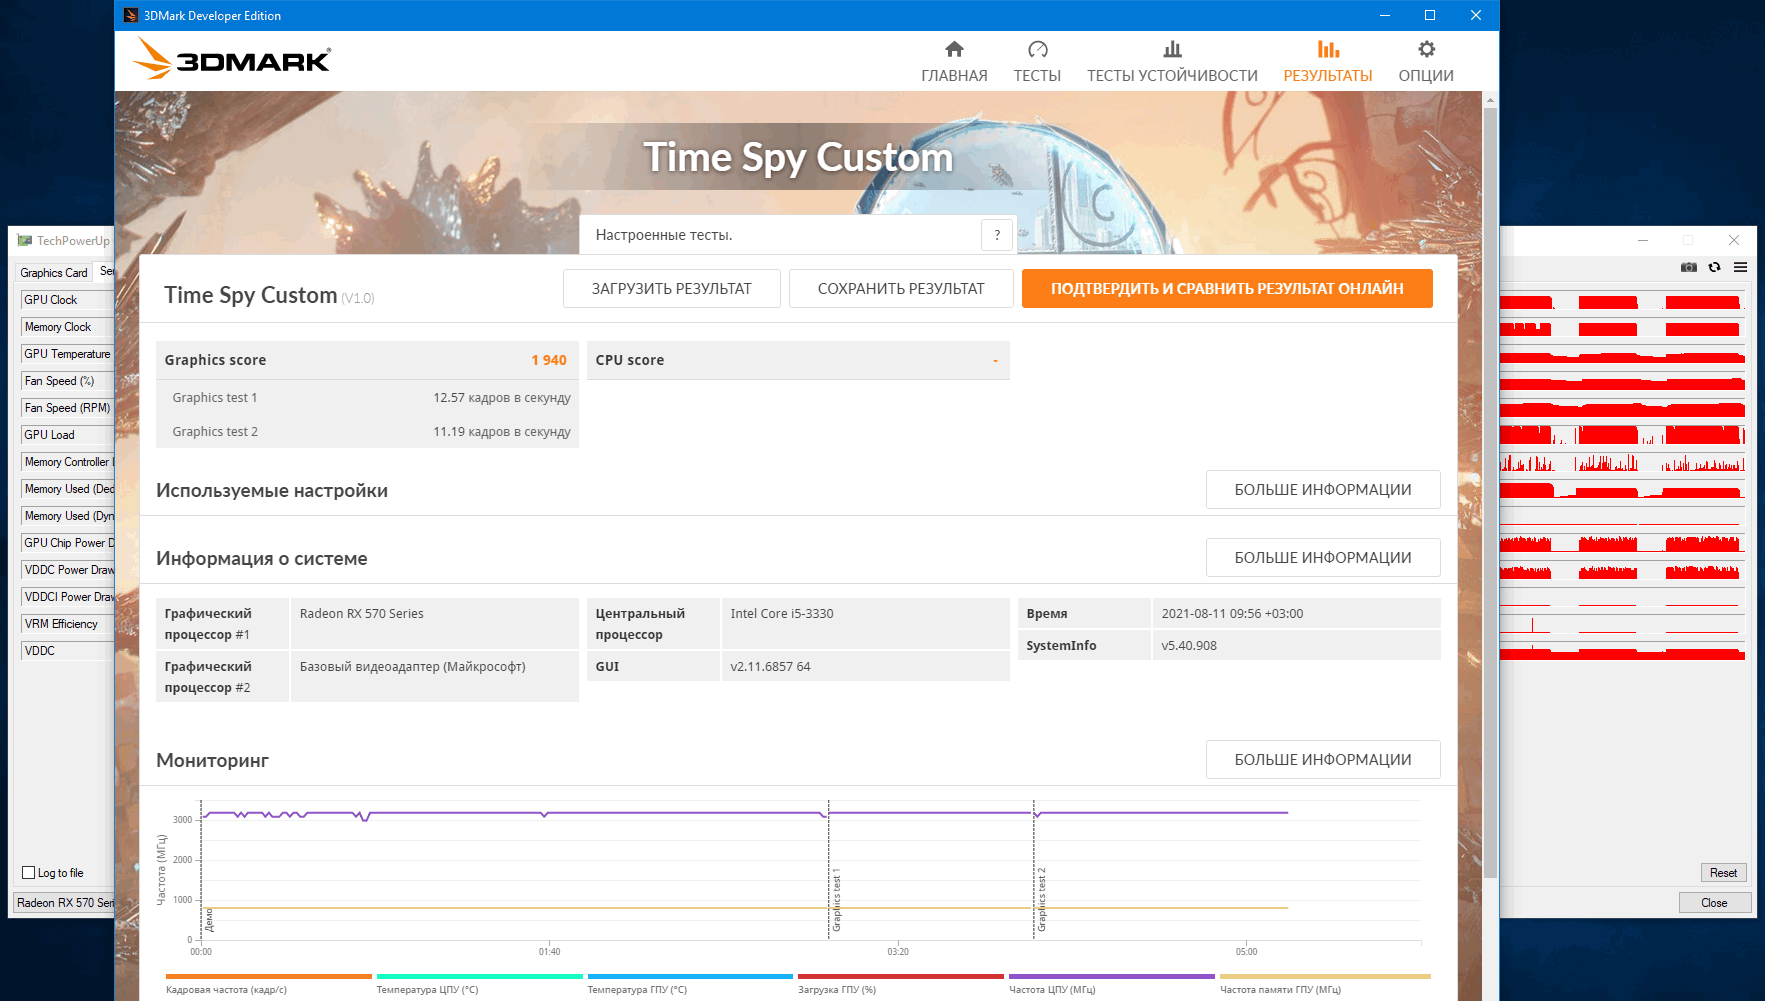This screenshot has width=1765, height=1001.
Task: Click the Graphics score value 1 940
Action: 549,360
